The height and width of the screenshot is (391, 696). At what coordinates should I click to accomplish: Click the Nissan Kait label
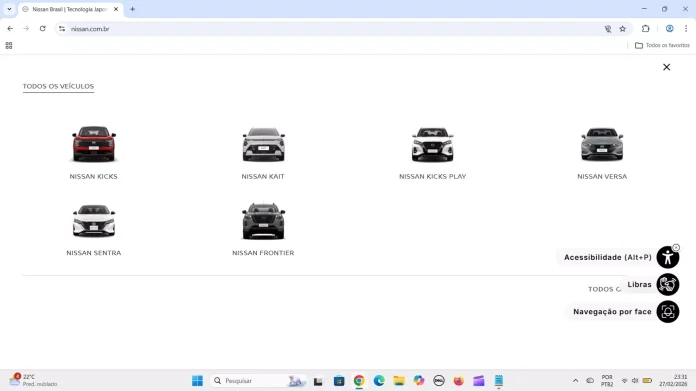(x=263, y=176)
